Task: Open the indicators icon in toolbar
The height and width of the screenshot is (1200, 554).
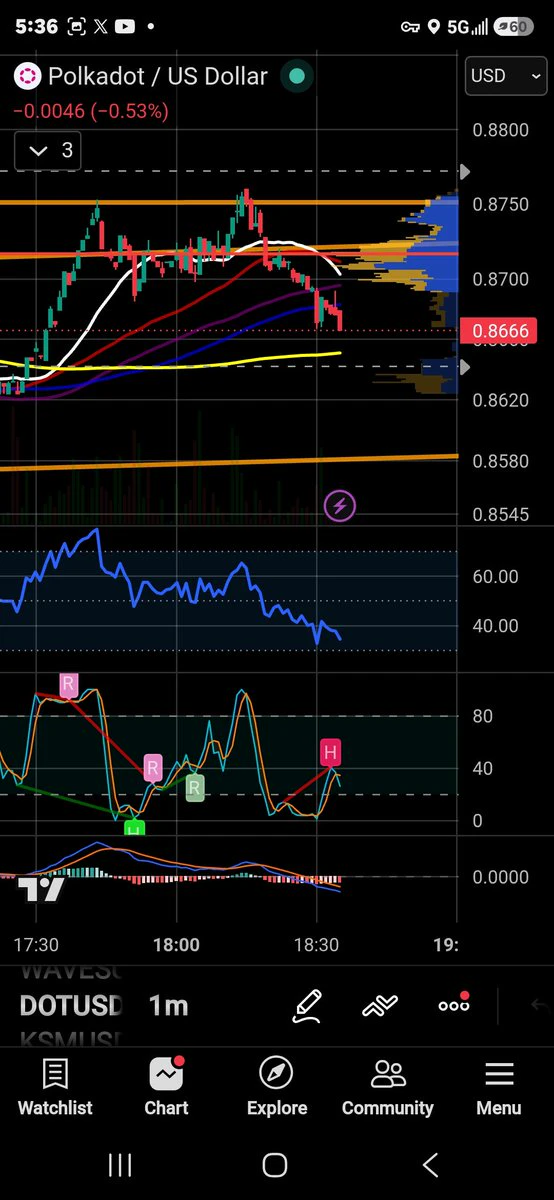Action: 380,1005
